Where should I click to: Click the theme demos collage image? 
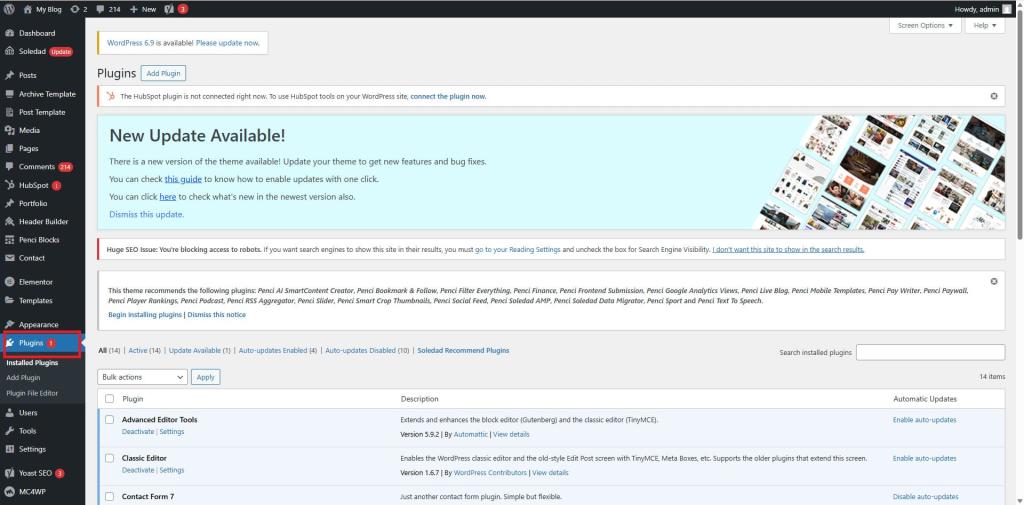878,172
